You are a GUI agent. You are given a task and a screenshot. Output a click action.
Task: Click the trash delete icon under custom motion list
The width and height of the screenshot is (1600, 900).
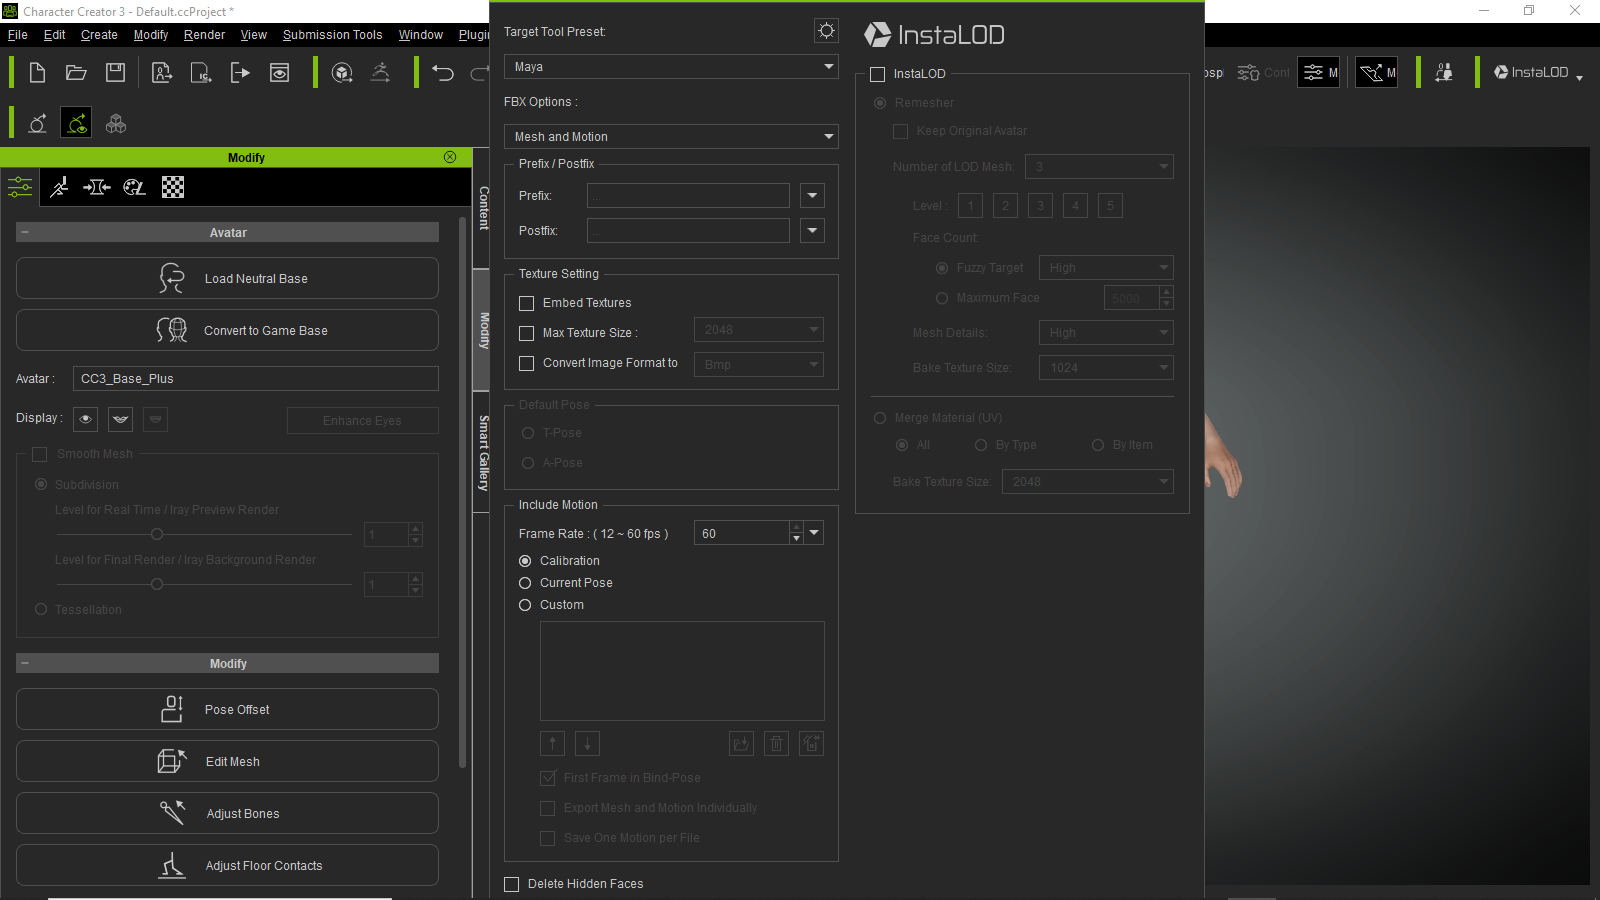tap(776, 743)
